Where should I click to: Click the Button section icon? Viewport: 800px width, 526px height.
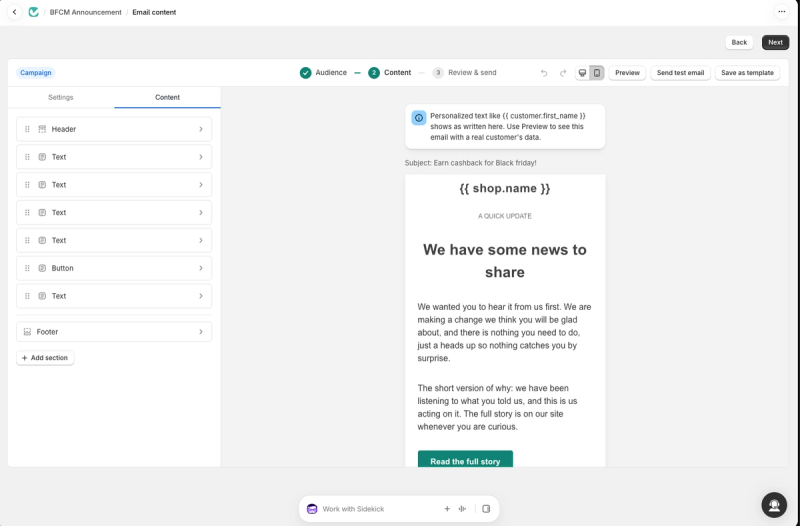(42, 268)
